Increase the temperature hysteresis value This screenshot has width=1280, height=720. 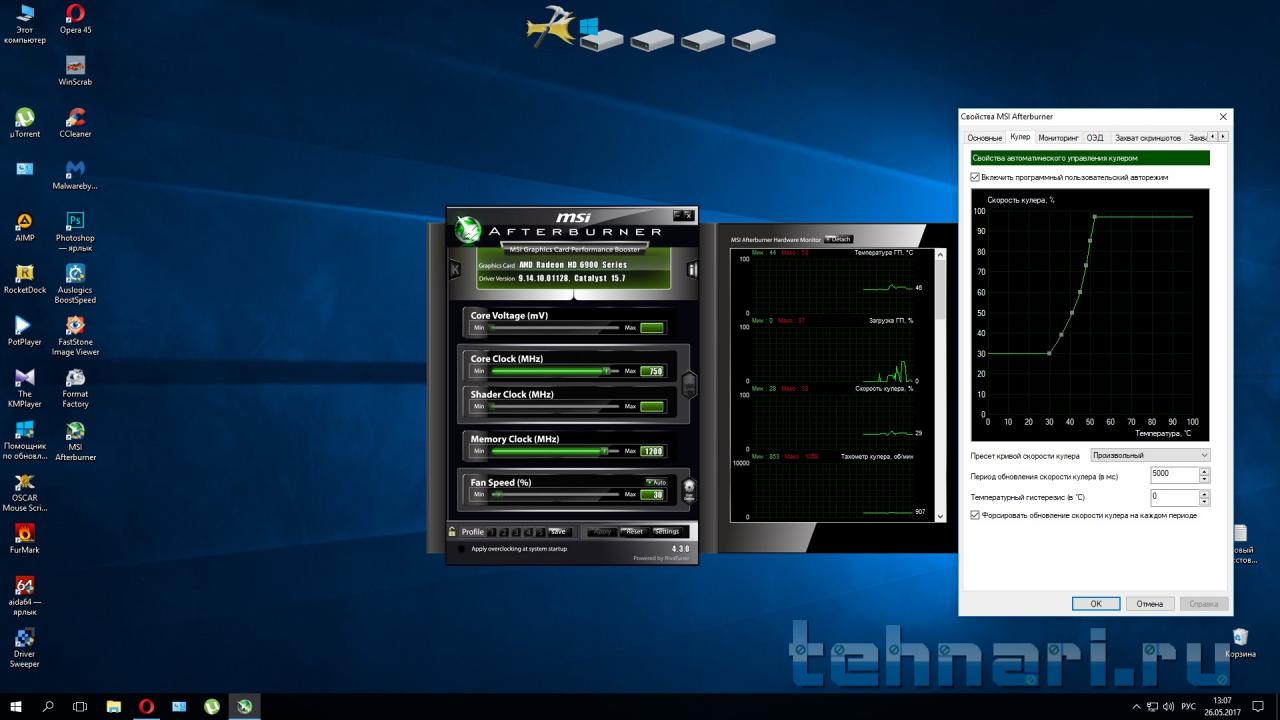click(1204, 493)
